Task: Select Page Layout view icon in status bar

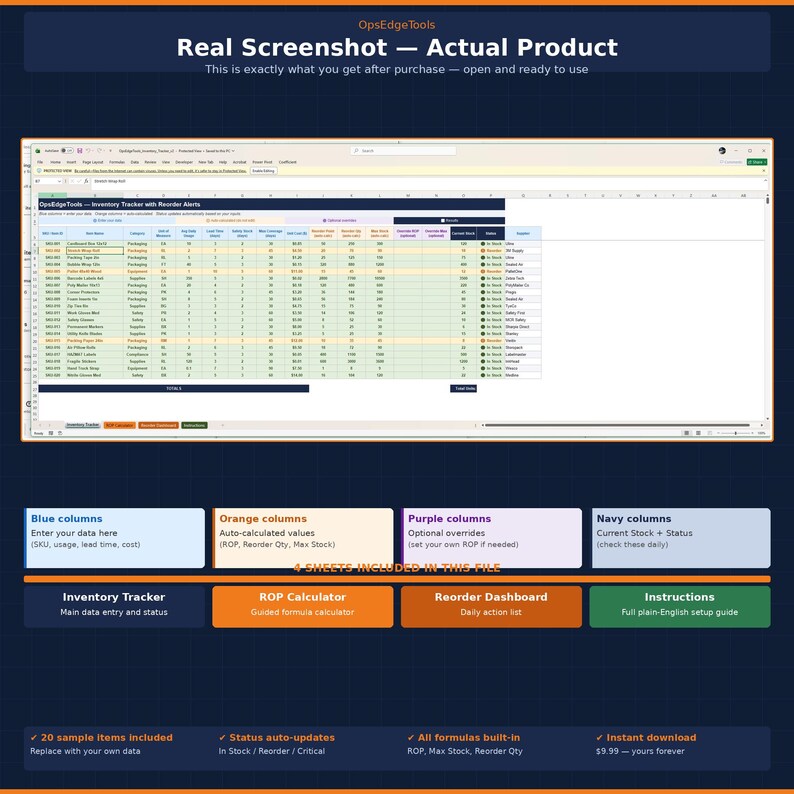Action: pos(698,433)
